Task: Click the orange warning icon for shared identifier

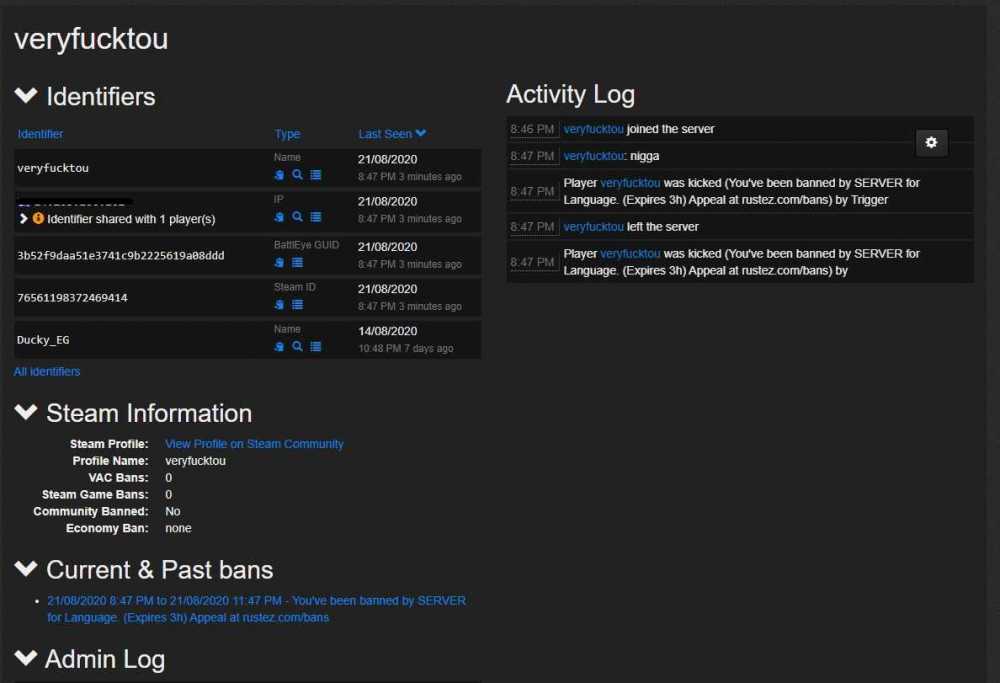Action: (x=38, y=218)
